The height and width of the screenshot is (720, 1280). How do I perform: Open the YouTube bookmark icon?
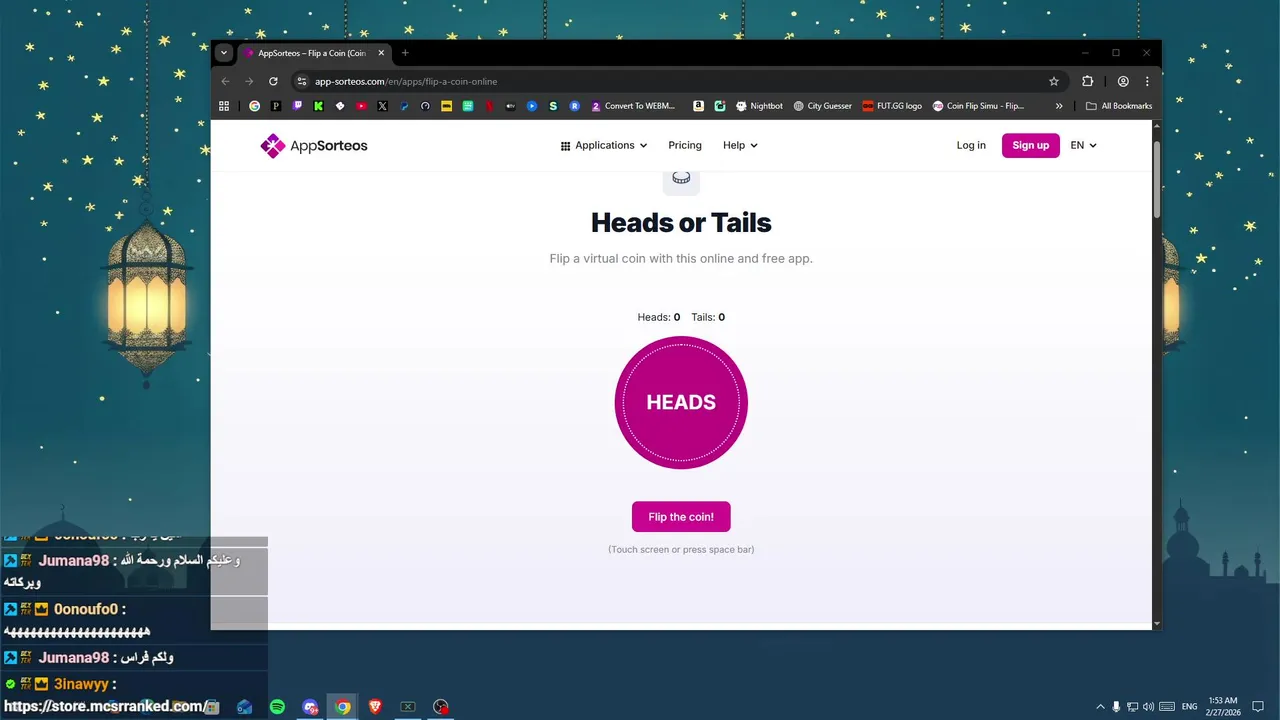point(362,105)
